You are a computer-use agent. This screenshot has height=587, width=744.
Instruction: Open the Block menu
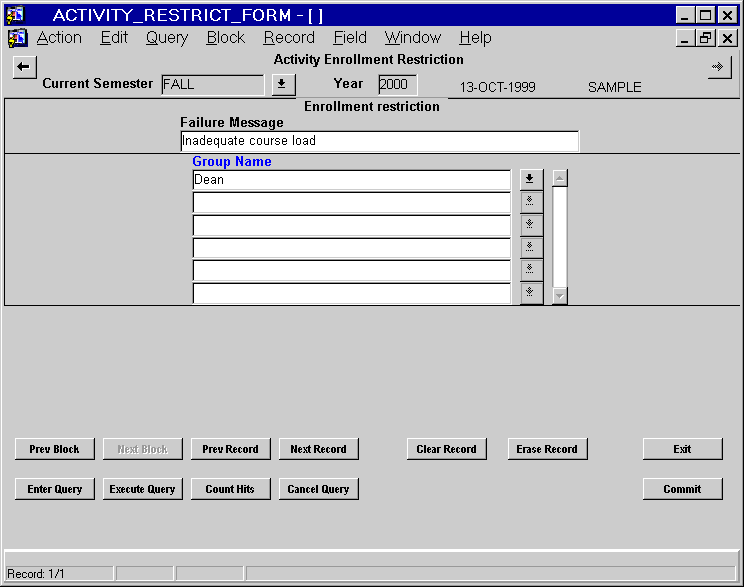tap(226, 37)
